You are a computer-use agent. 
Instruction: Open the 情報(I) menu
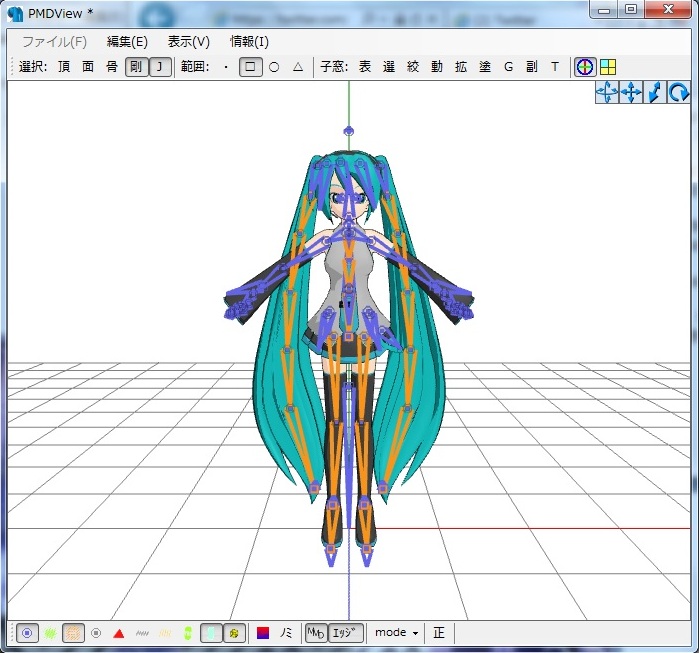click(x=249, y=42)
